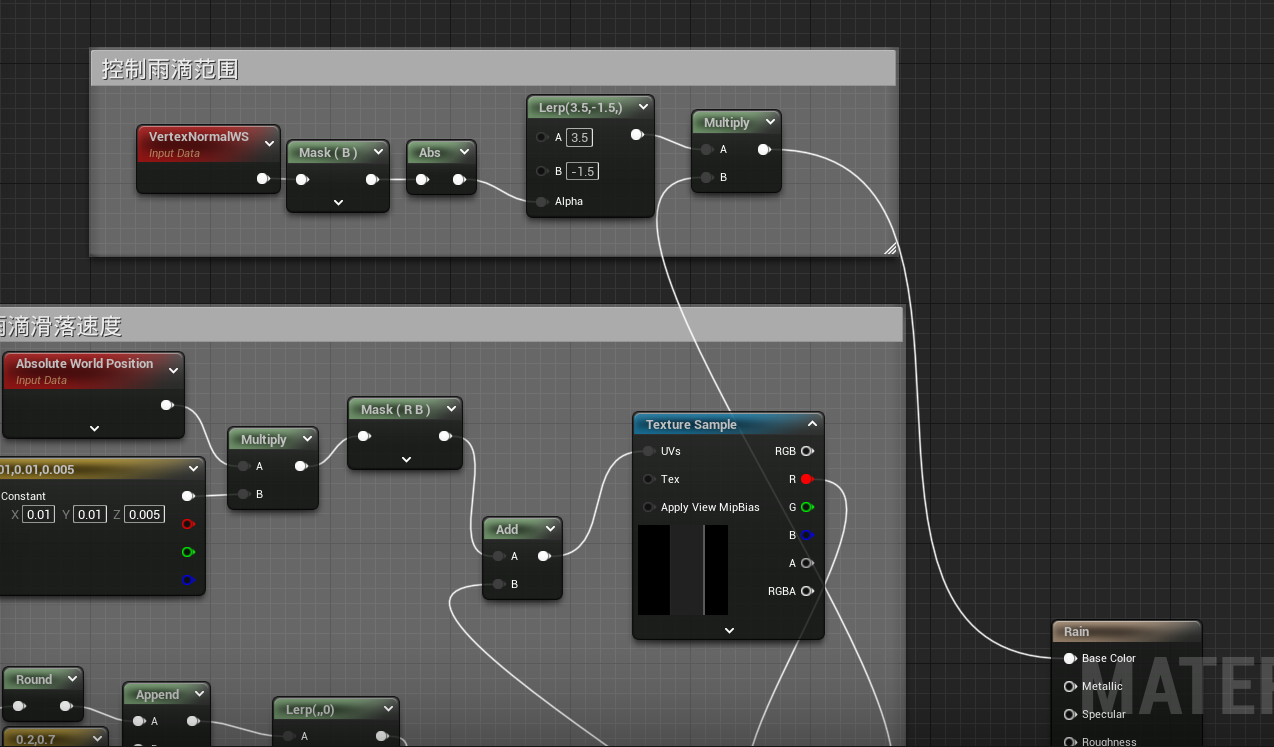Click the Rain node Specular pin
1274x747 pixels.
tap(1070, 714)
